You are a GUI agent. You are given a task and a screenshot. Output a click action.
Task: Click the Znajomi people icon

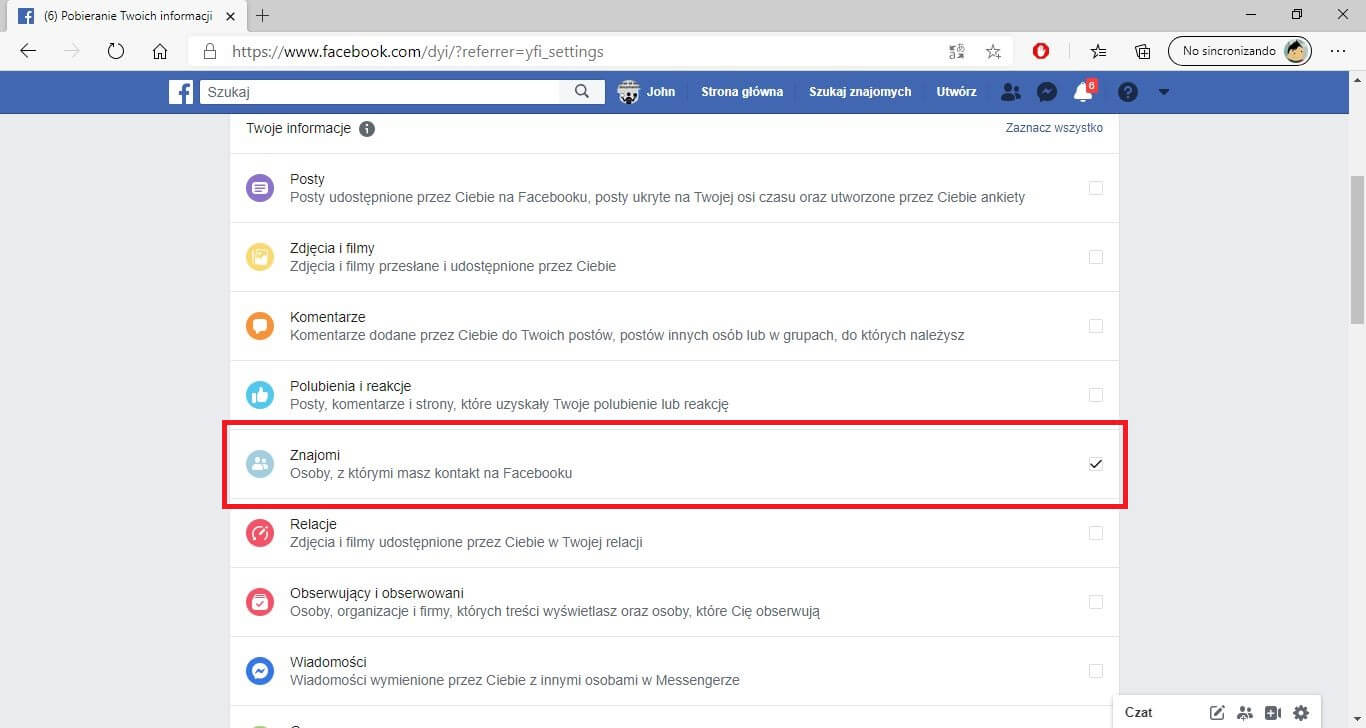pyautogui.click(x=260, y=464)
